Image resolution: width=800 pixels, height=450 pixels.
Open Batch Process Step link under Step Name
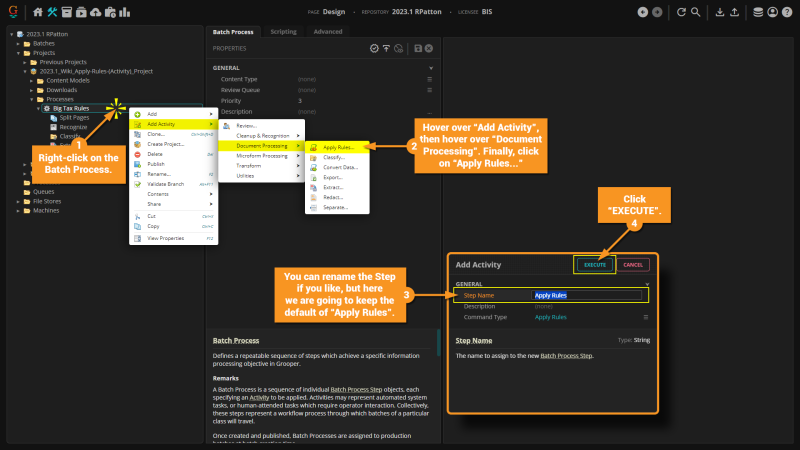[x=566, y=356]
